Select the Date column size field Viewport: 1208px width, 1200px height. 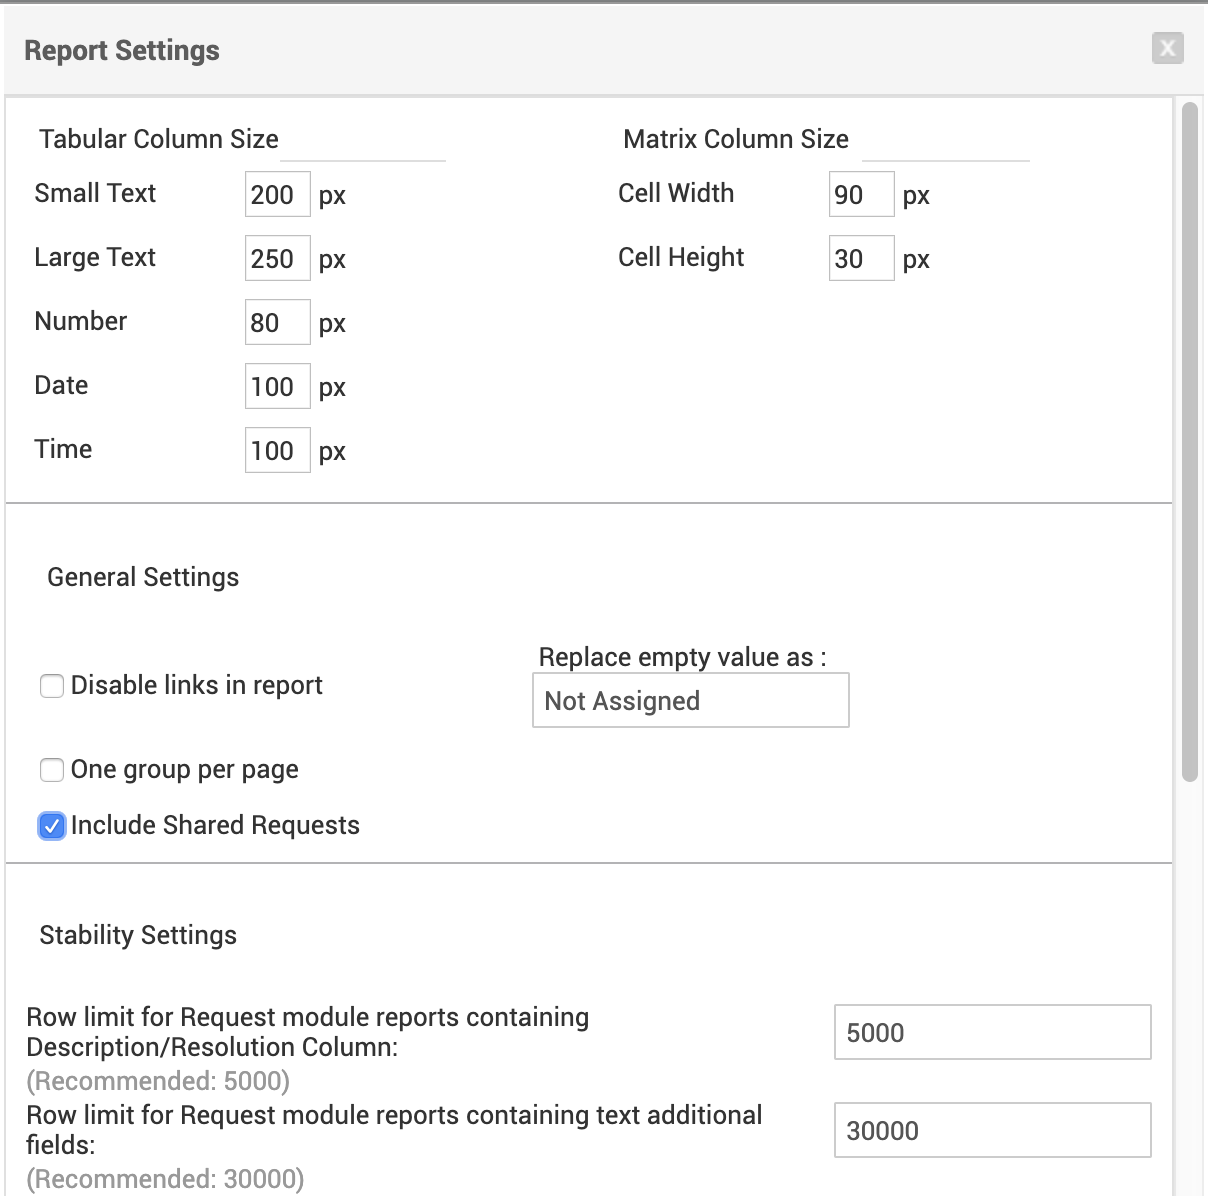pos(277,386)
